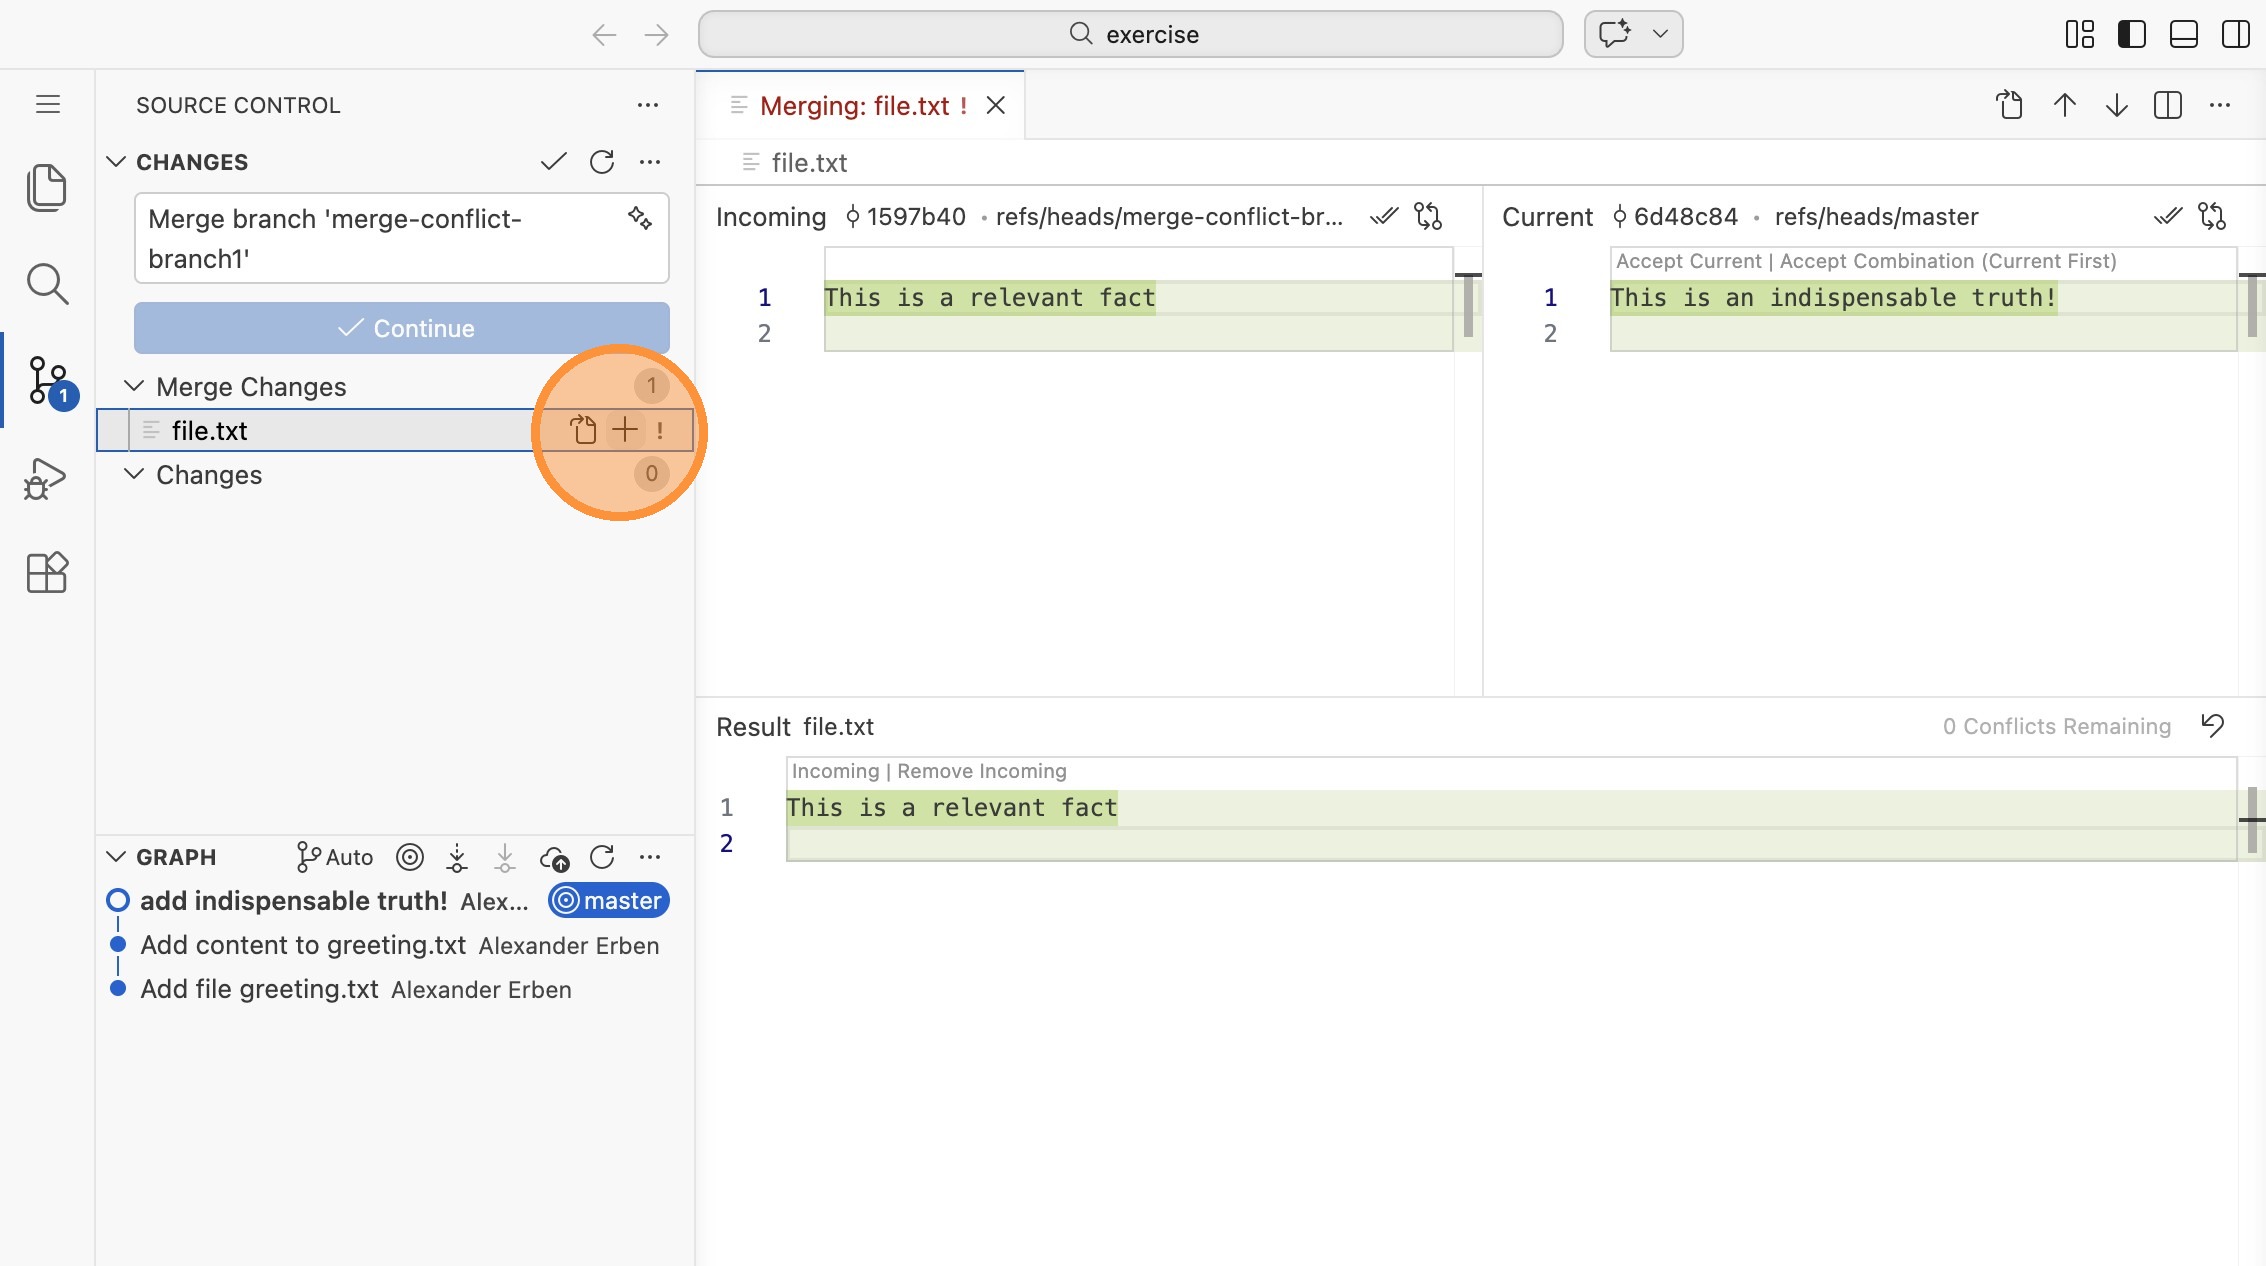
Task: Stage file.txt with the plus icon
Action: point(624,430)
